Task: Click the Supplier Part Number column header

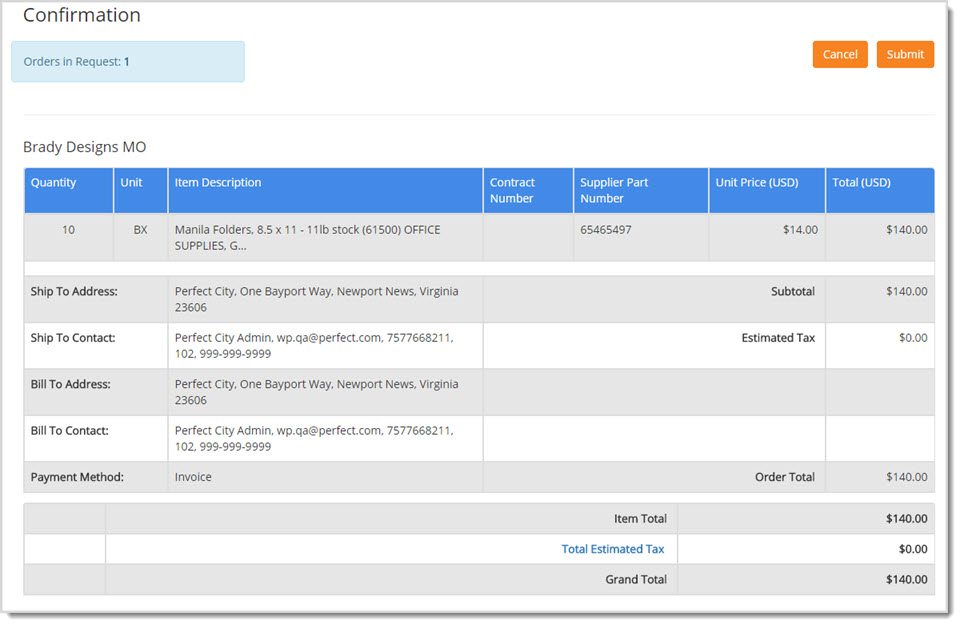Action: pos(640,190)
